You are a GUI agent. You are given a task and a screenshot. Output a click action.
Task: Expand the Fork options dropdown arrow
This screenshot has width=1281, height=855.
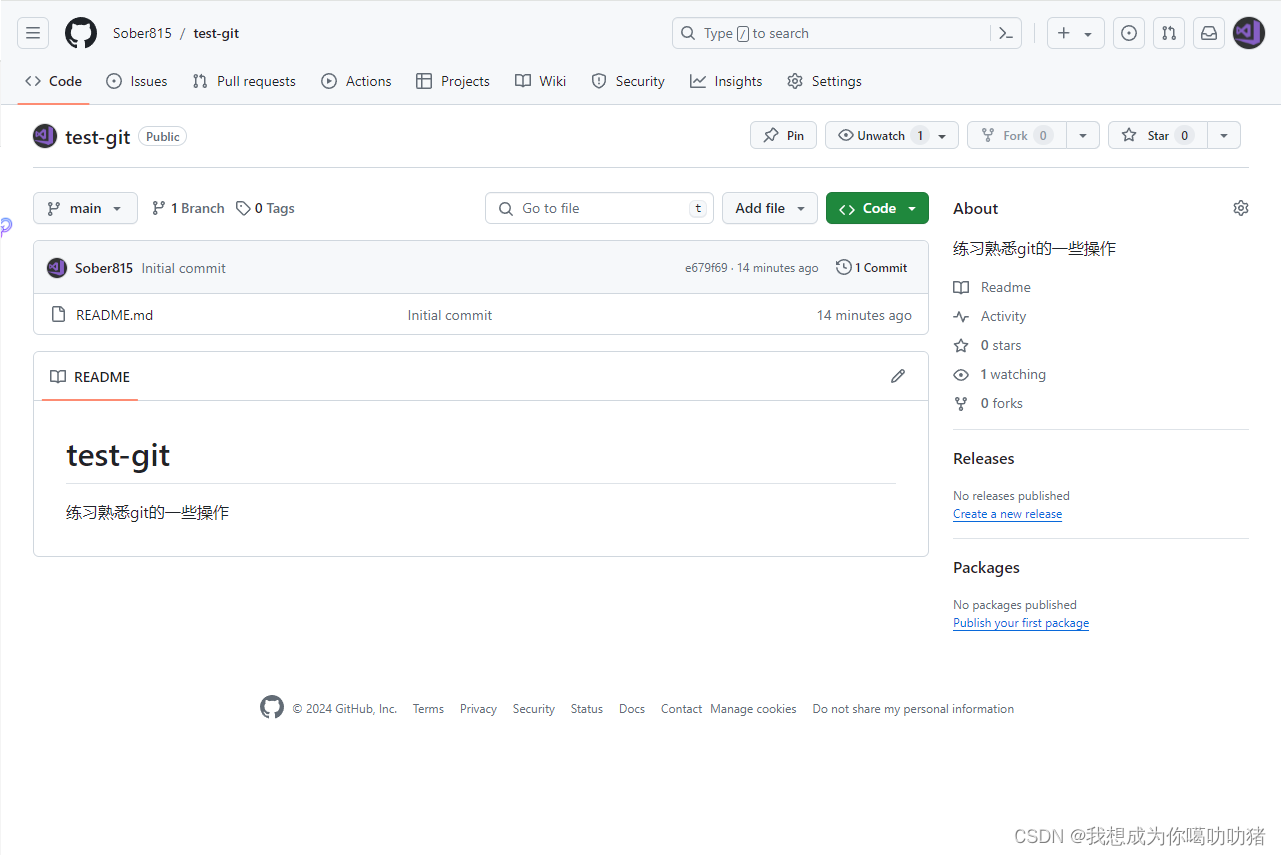tap(1083, 136)
